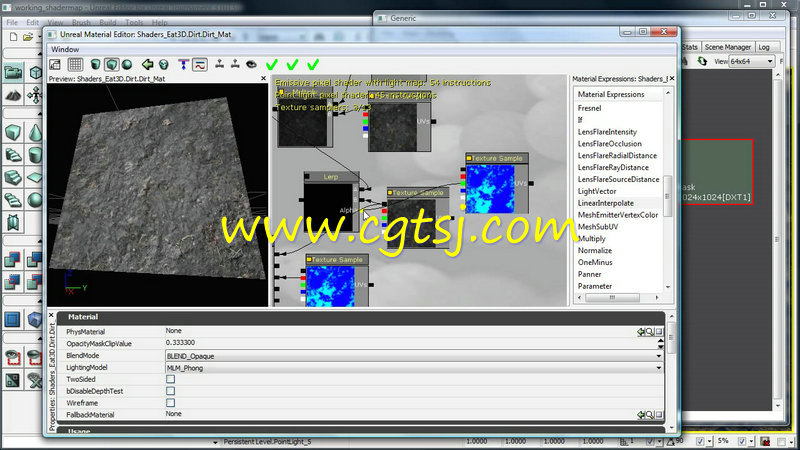Click the new window icon in material toolbar
This screenshot has height=450, width=800.
tap(55, 65)
